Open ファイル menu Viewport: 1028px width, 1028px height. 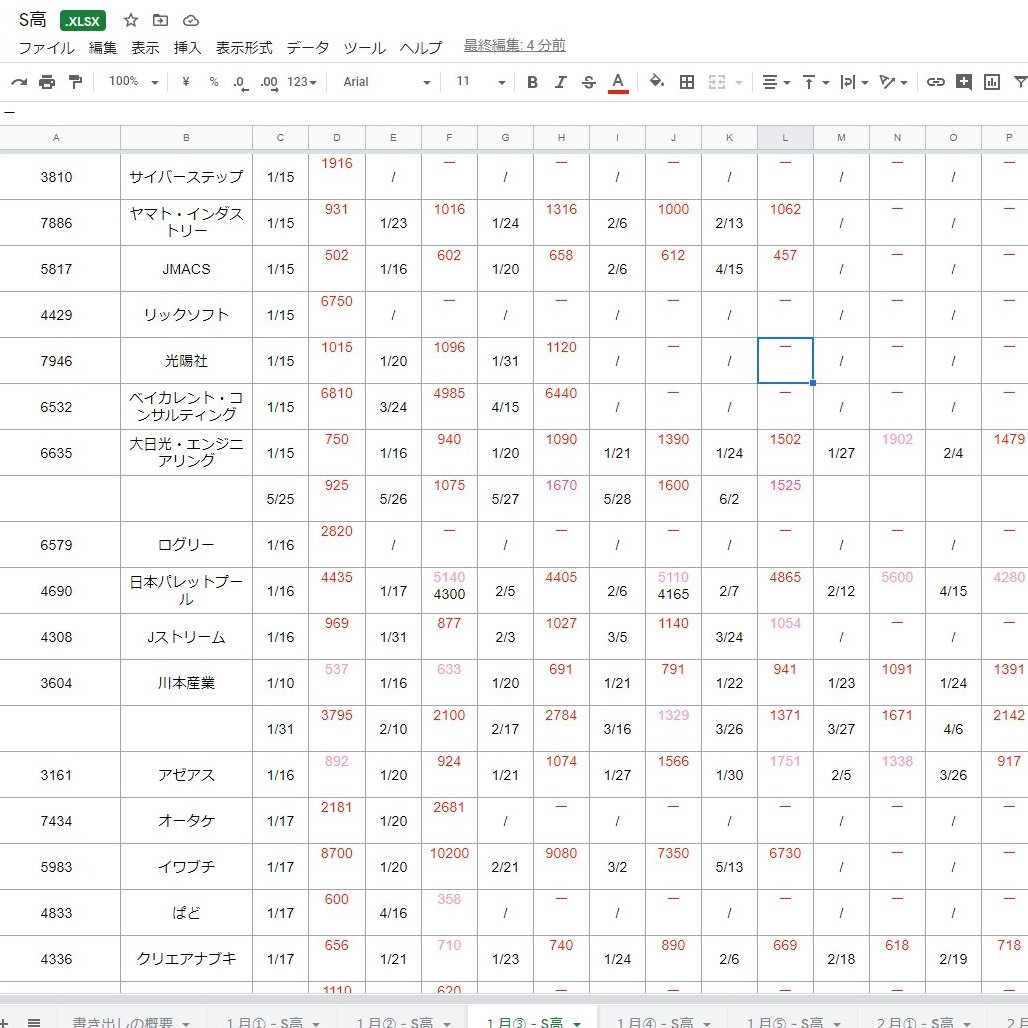[47, 48]
